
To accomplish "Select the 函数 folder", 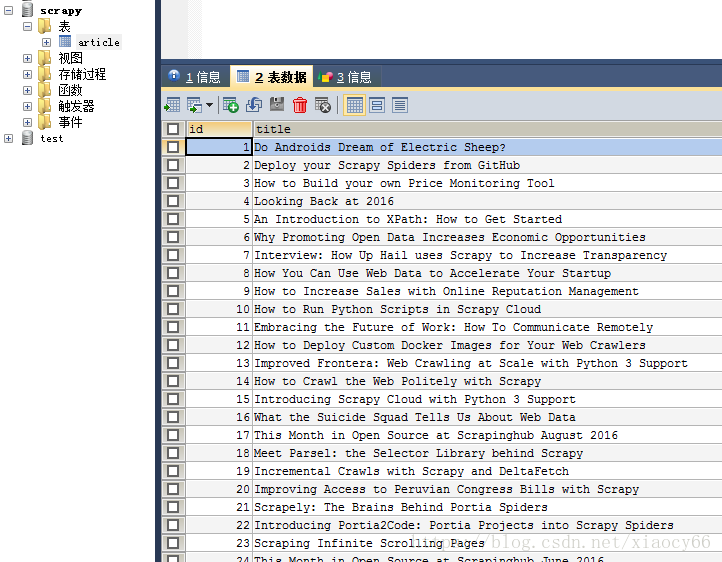I will point(70,90).
